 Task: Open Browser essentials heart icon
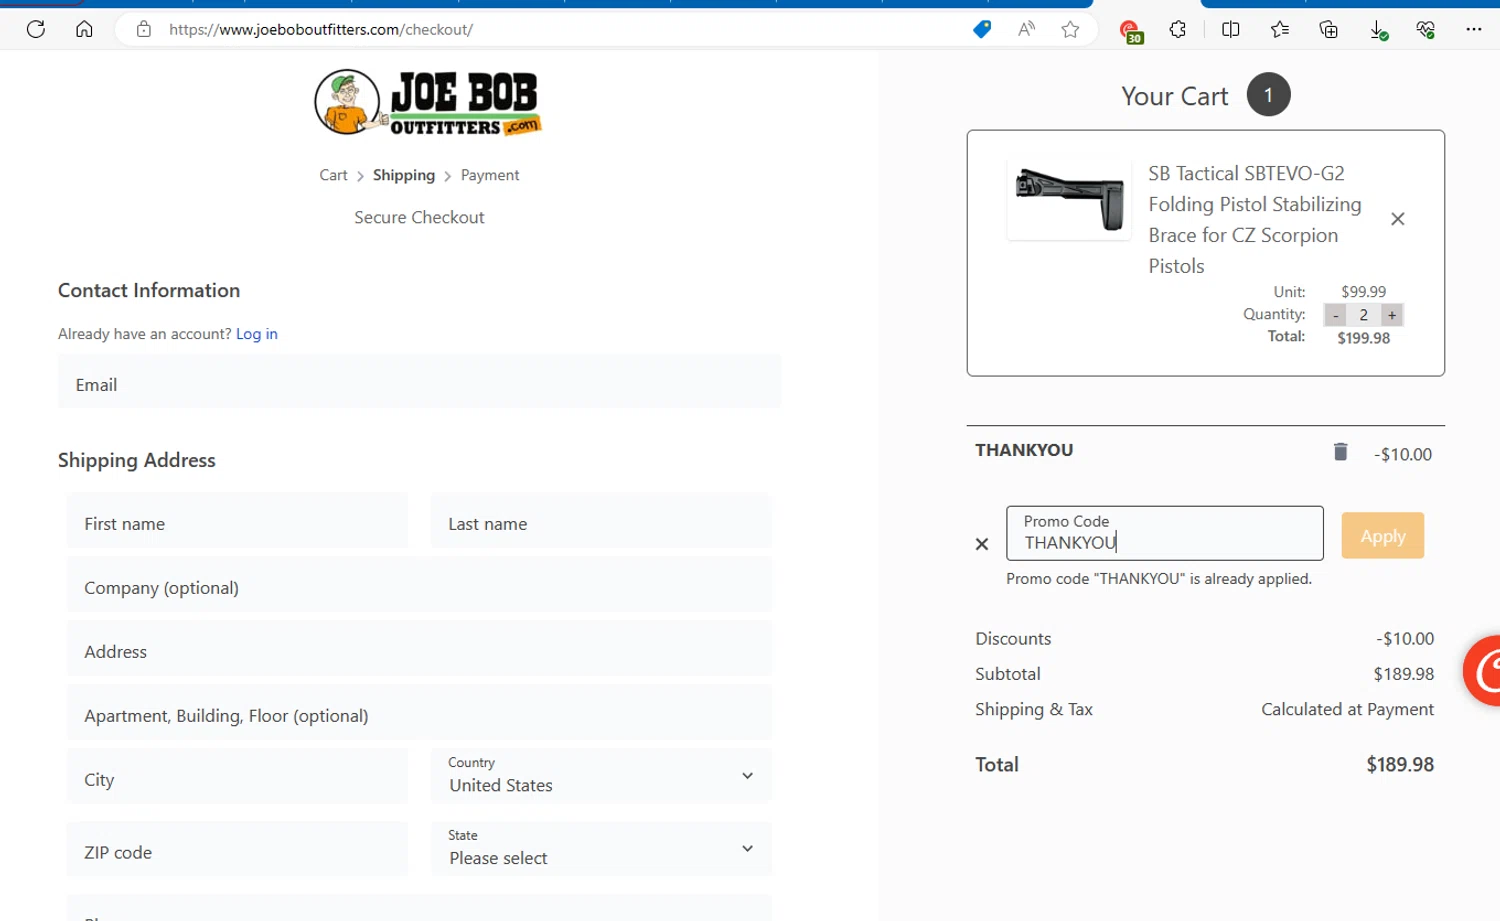coord(1426,29)
